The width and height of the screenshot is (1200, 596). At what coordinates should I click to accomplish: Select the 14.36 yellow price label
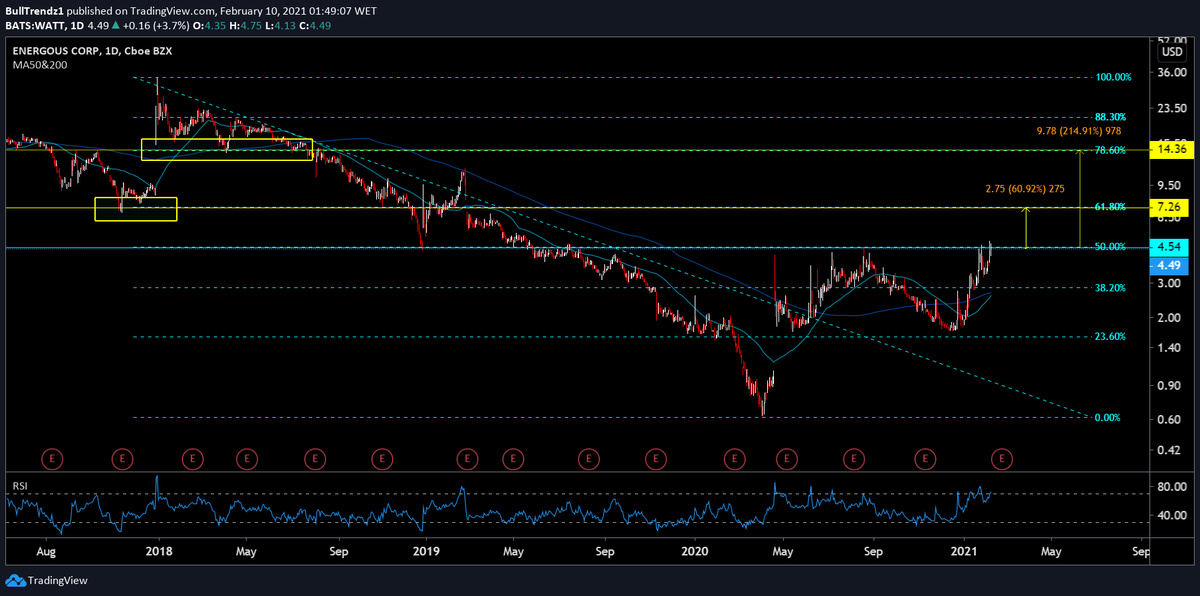(x=1169, y=149)
